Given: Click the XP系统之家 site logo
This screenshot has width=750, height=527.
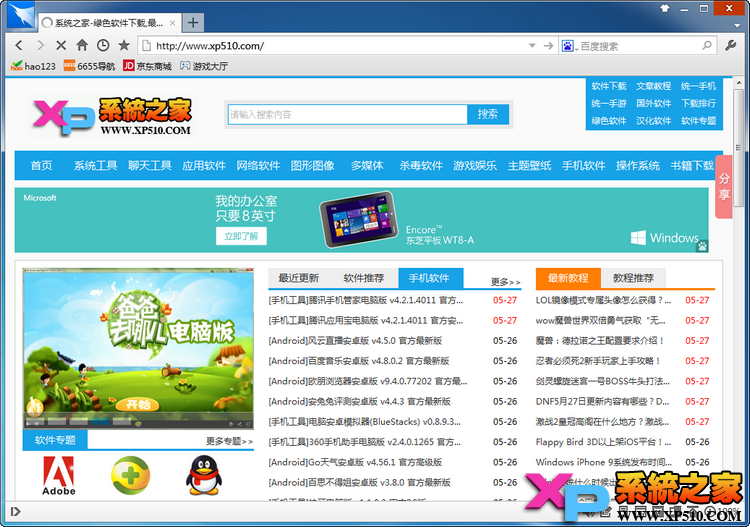Looking at the screenshot, I should point(113,116).
